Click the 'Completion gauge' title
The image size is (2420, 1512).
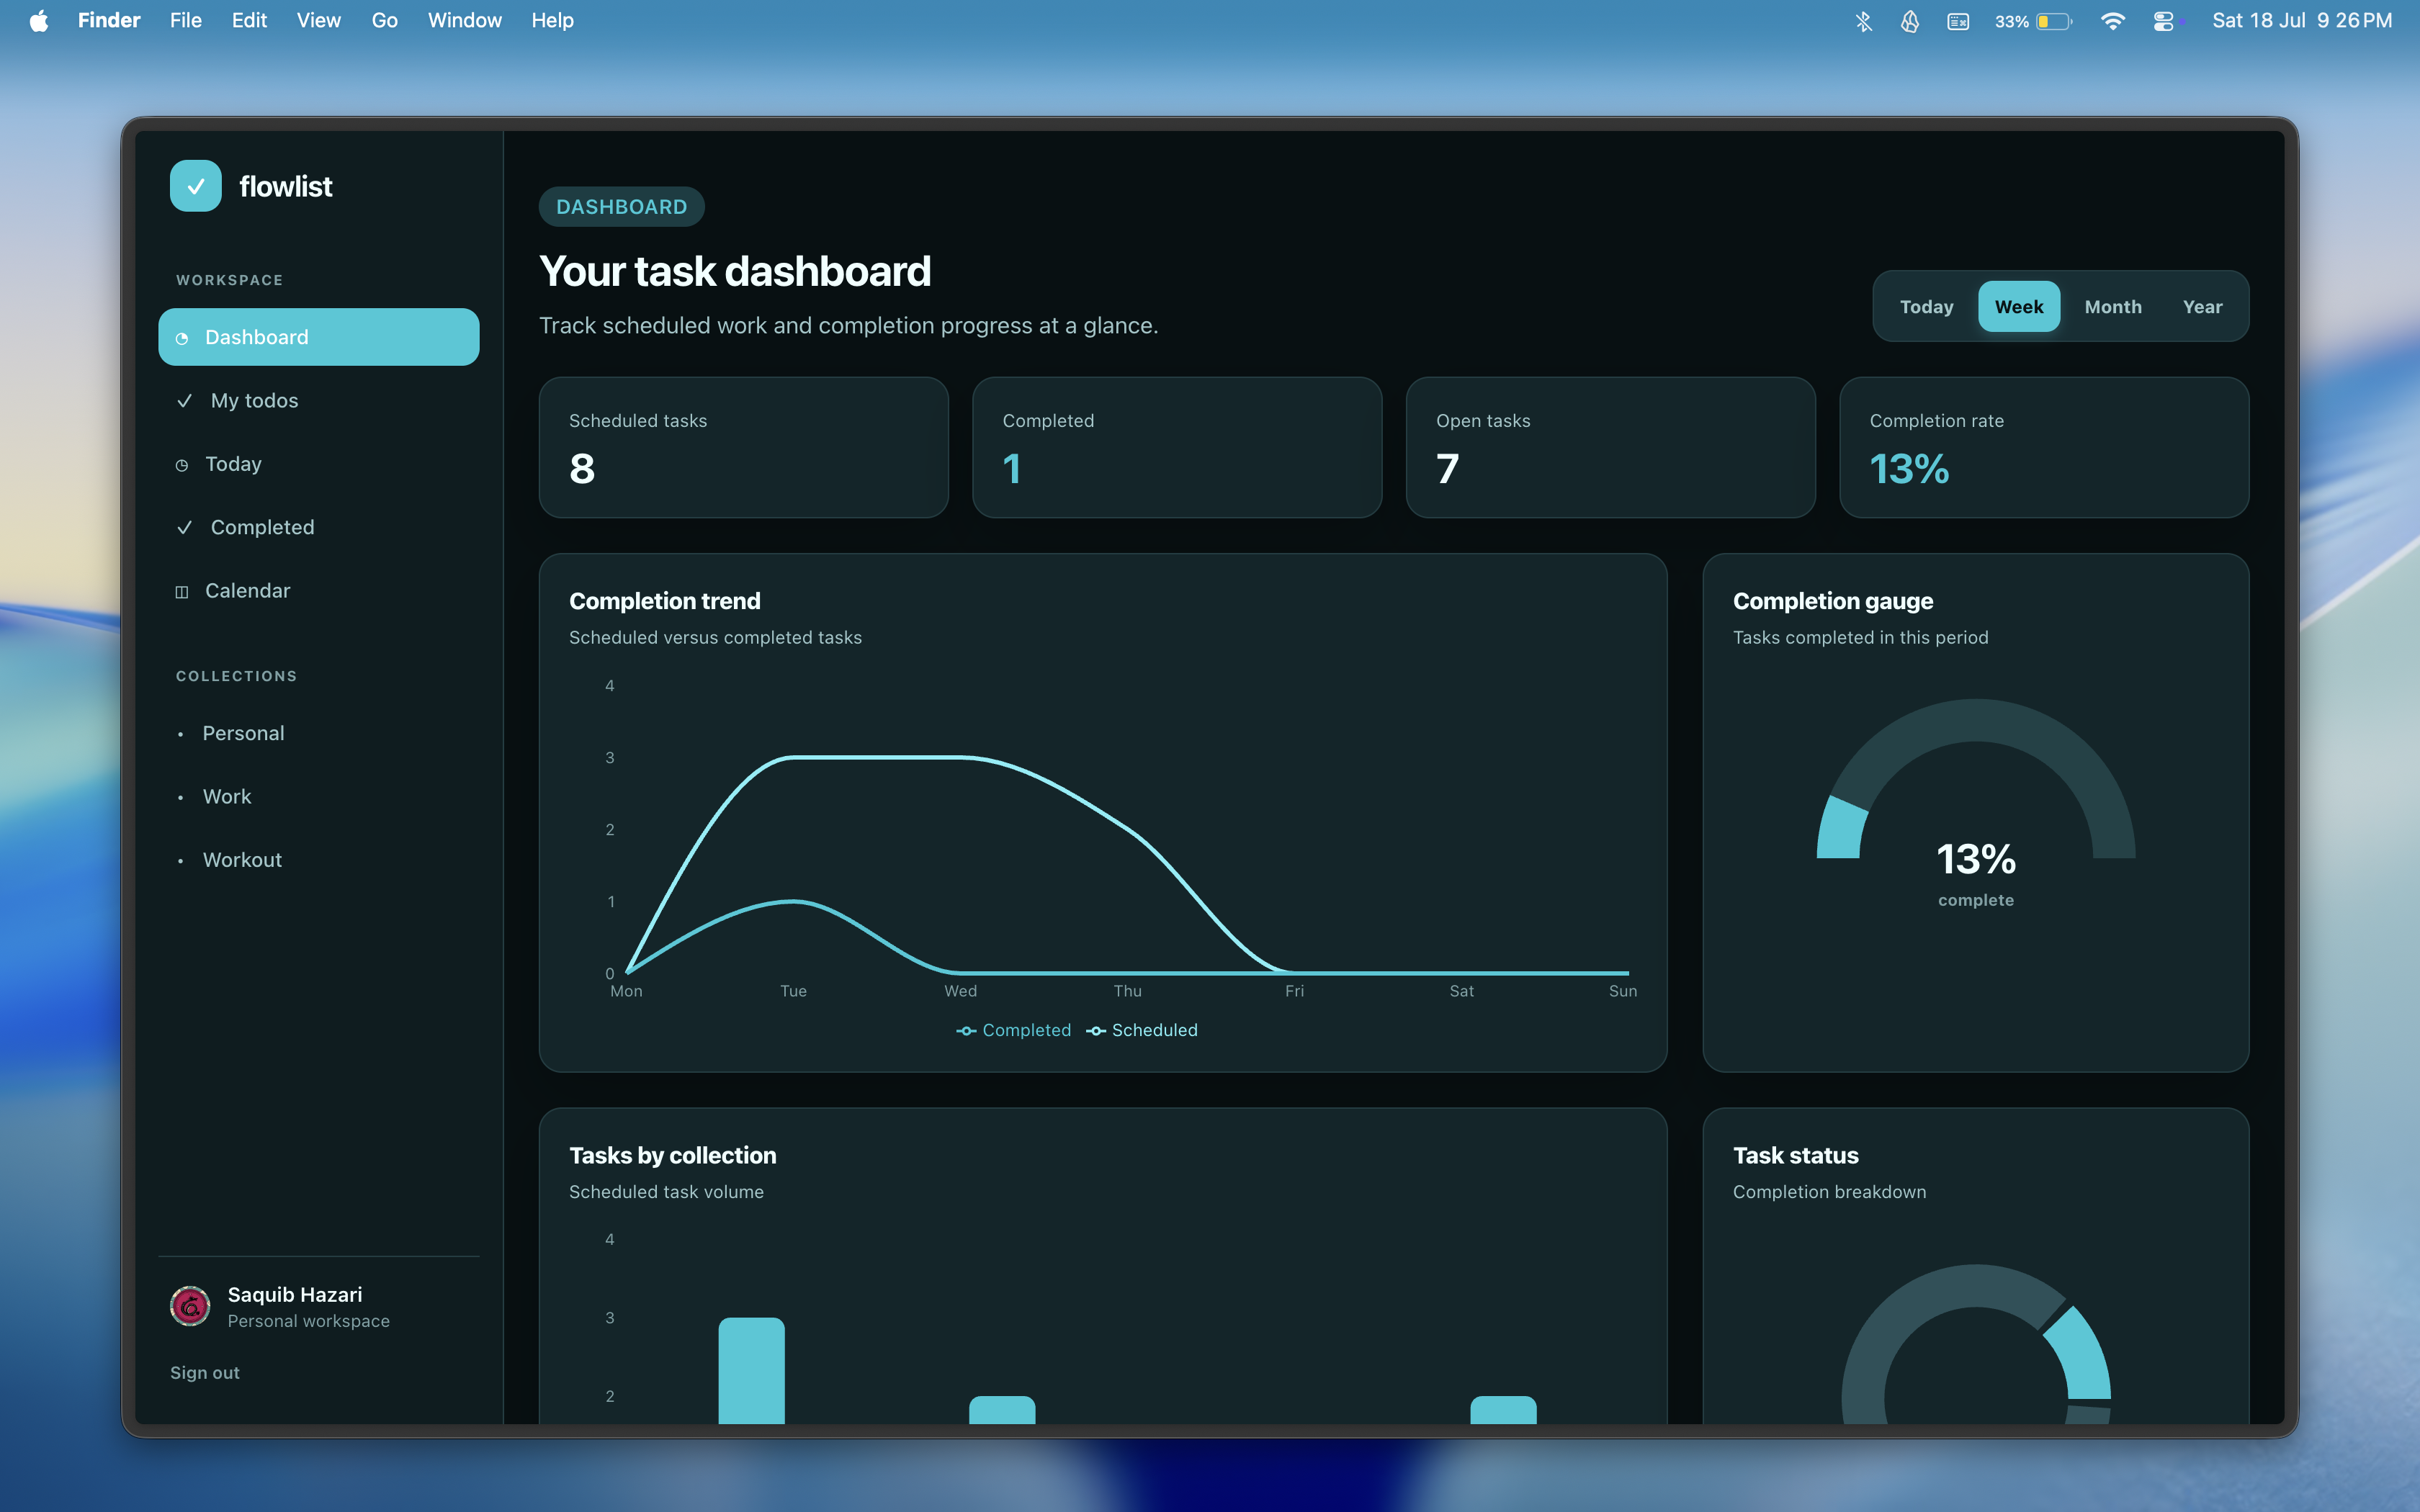[1832, 601]
